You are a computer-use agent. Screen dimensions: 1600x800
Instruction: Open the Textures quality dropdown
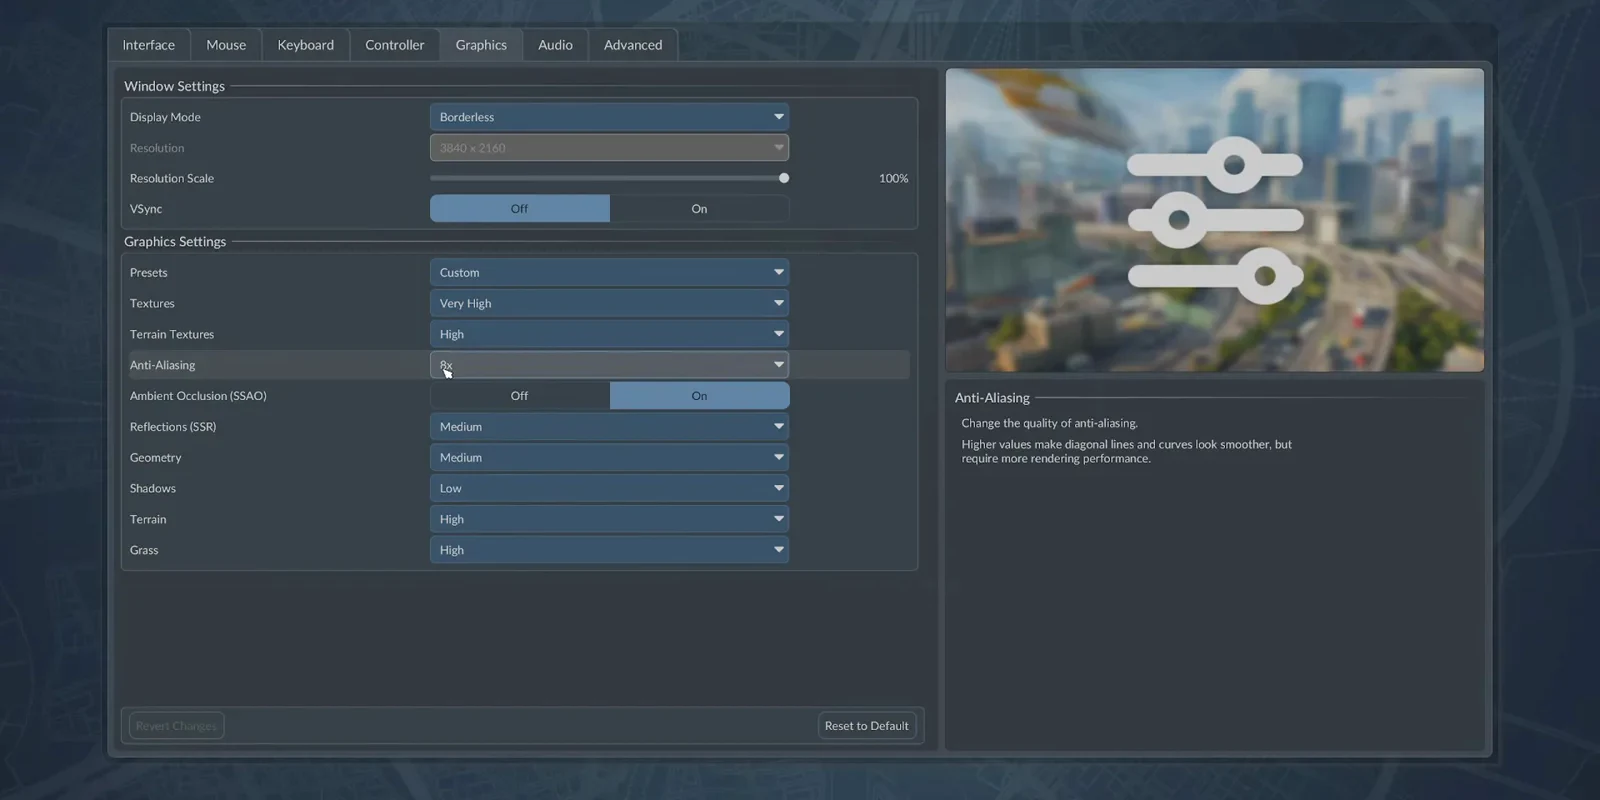coord(609,303)
